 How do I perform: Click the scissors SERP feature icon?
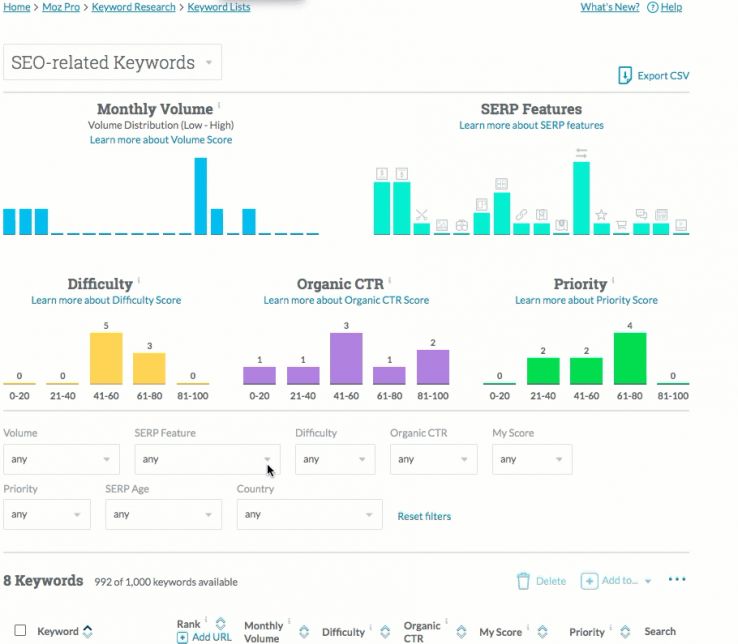pyautogui.click(x=421, y=215)
